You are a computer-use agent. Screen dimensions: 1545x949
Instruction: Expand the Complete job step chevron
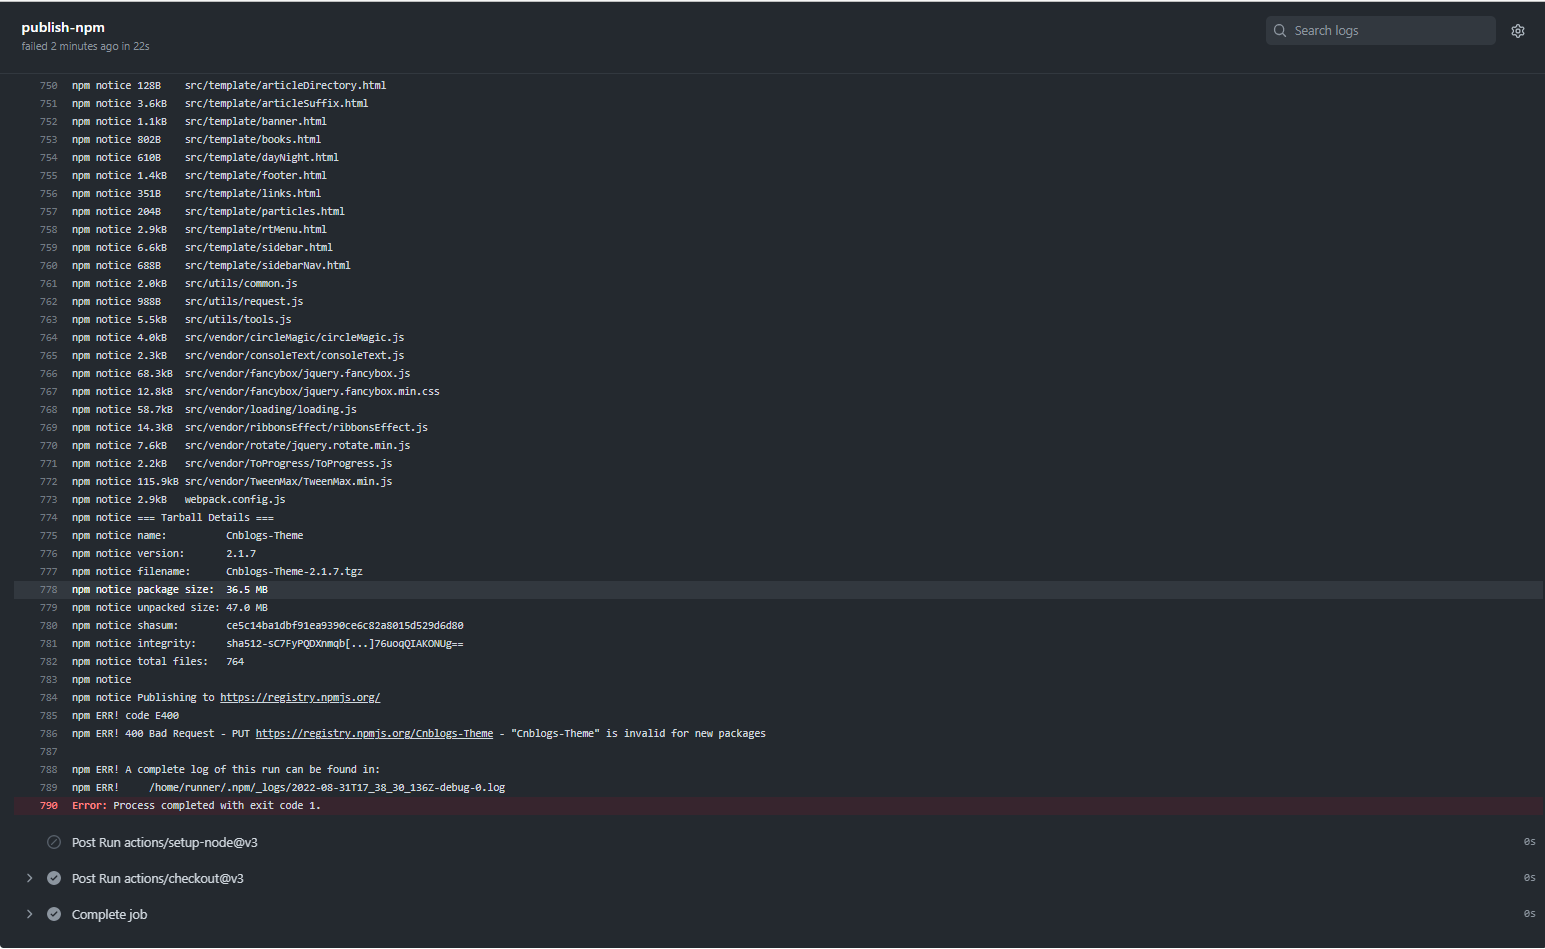(x=29, y=914)
